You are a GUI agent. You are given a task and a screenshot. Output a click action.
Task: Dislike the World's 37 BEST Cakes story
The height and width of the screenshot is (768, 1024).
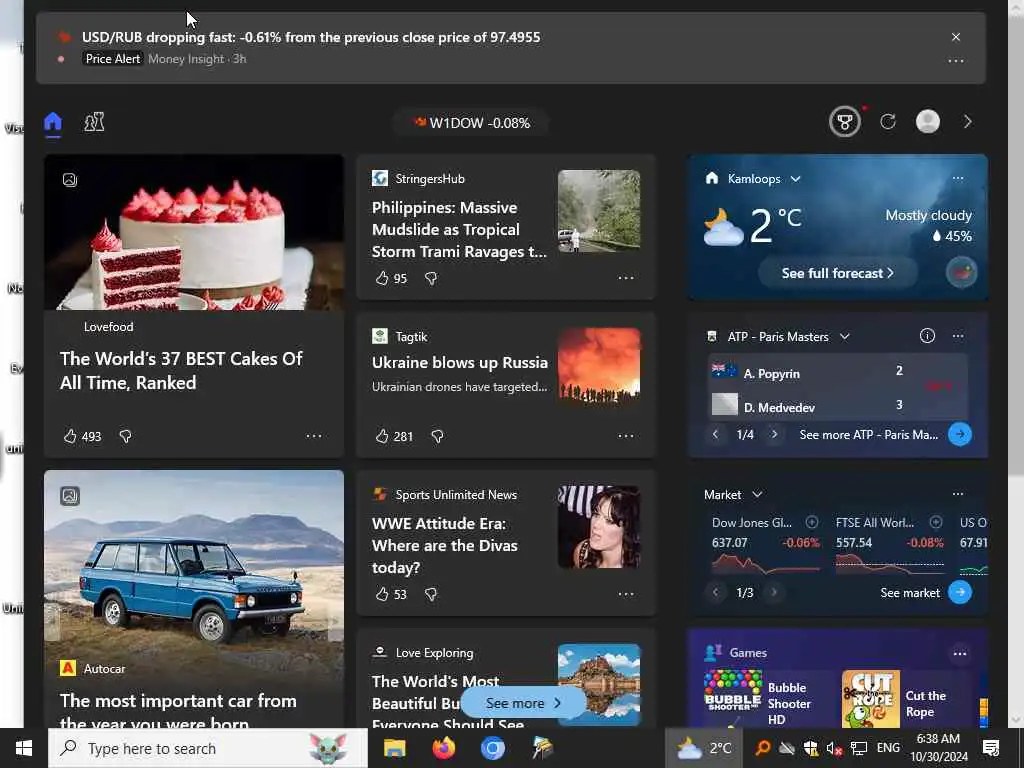pyautogui.click(x=125, y=436)
